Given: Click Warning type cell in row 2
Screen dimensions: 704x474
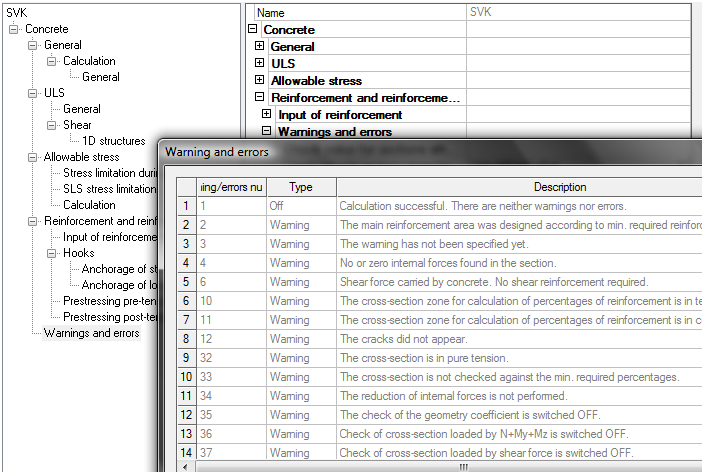Looking at the screenshot, I should pos(301,225).
